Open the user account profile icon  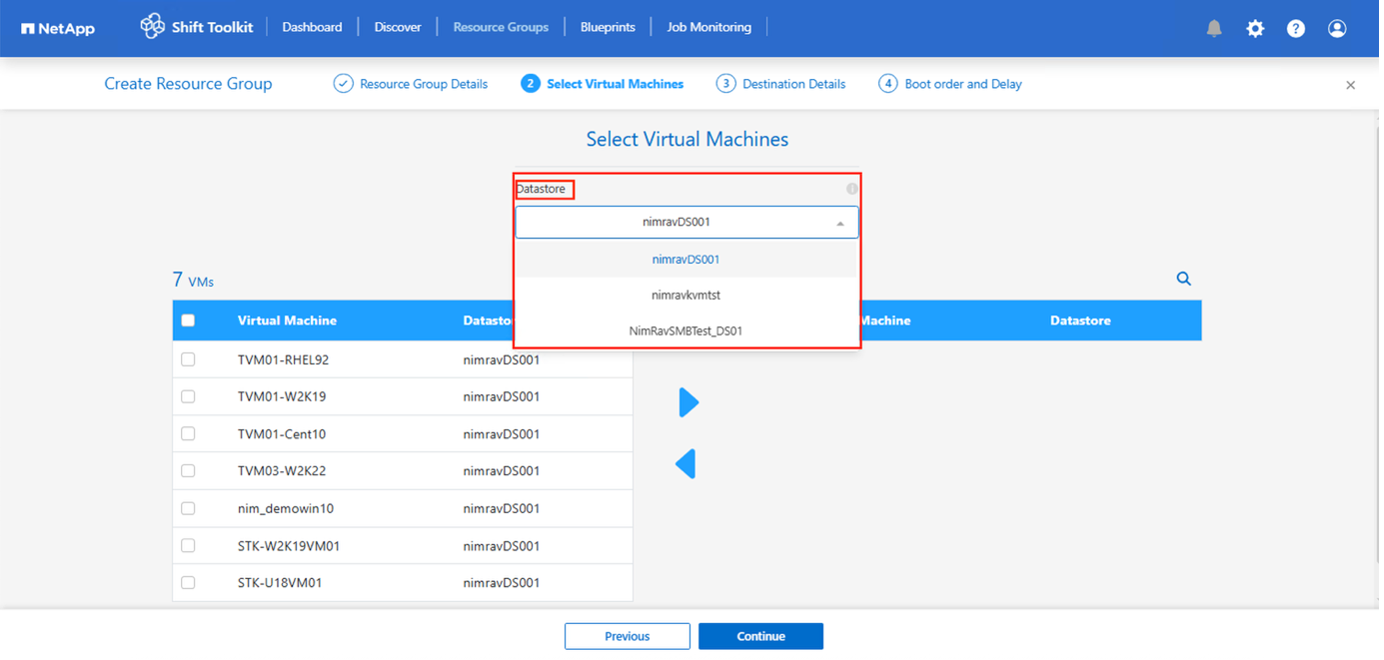1337,29
